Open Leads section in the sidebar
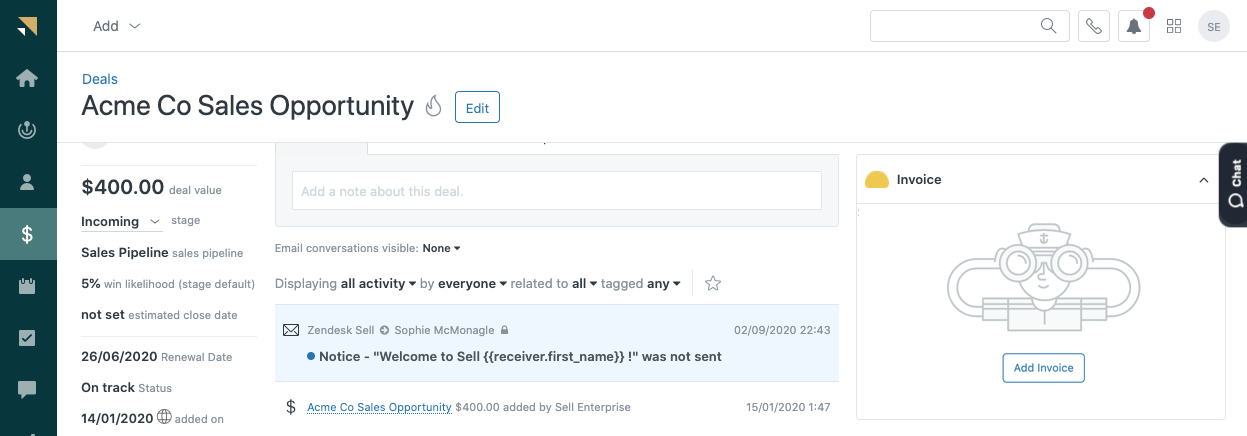Screen dimensions: 1247x436 tap(27, 130)
